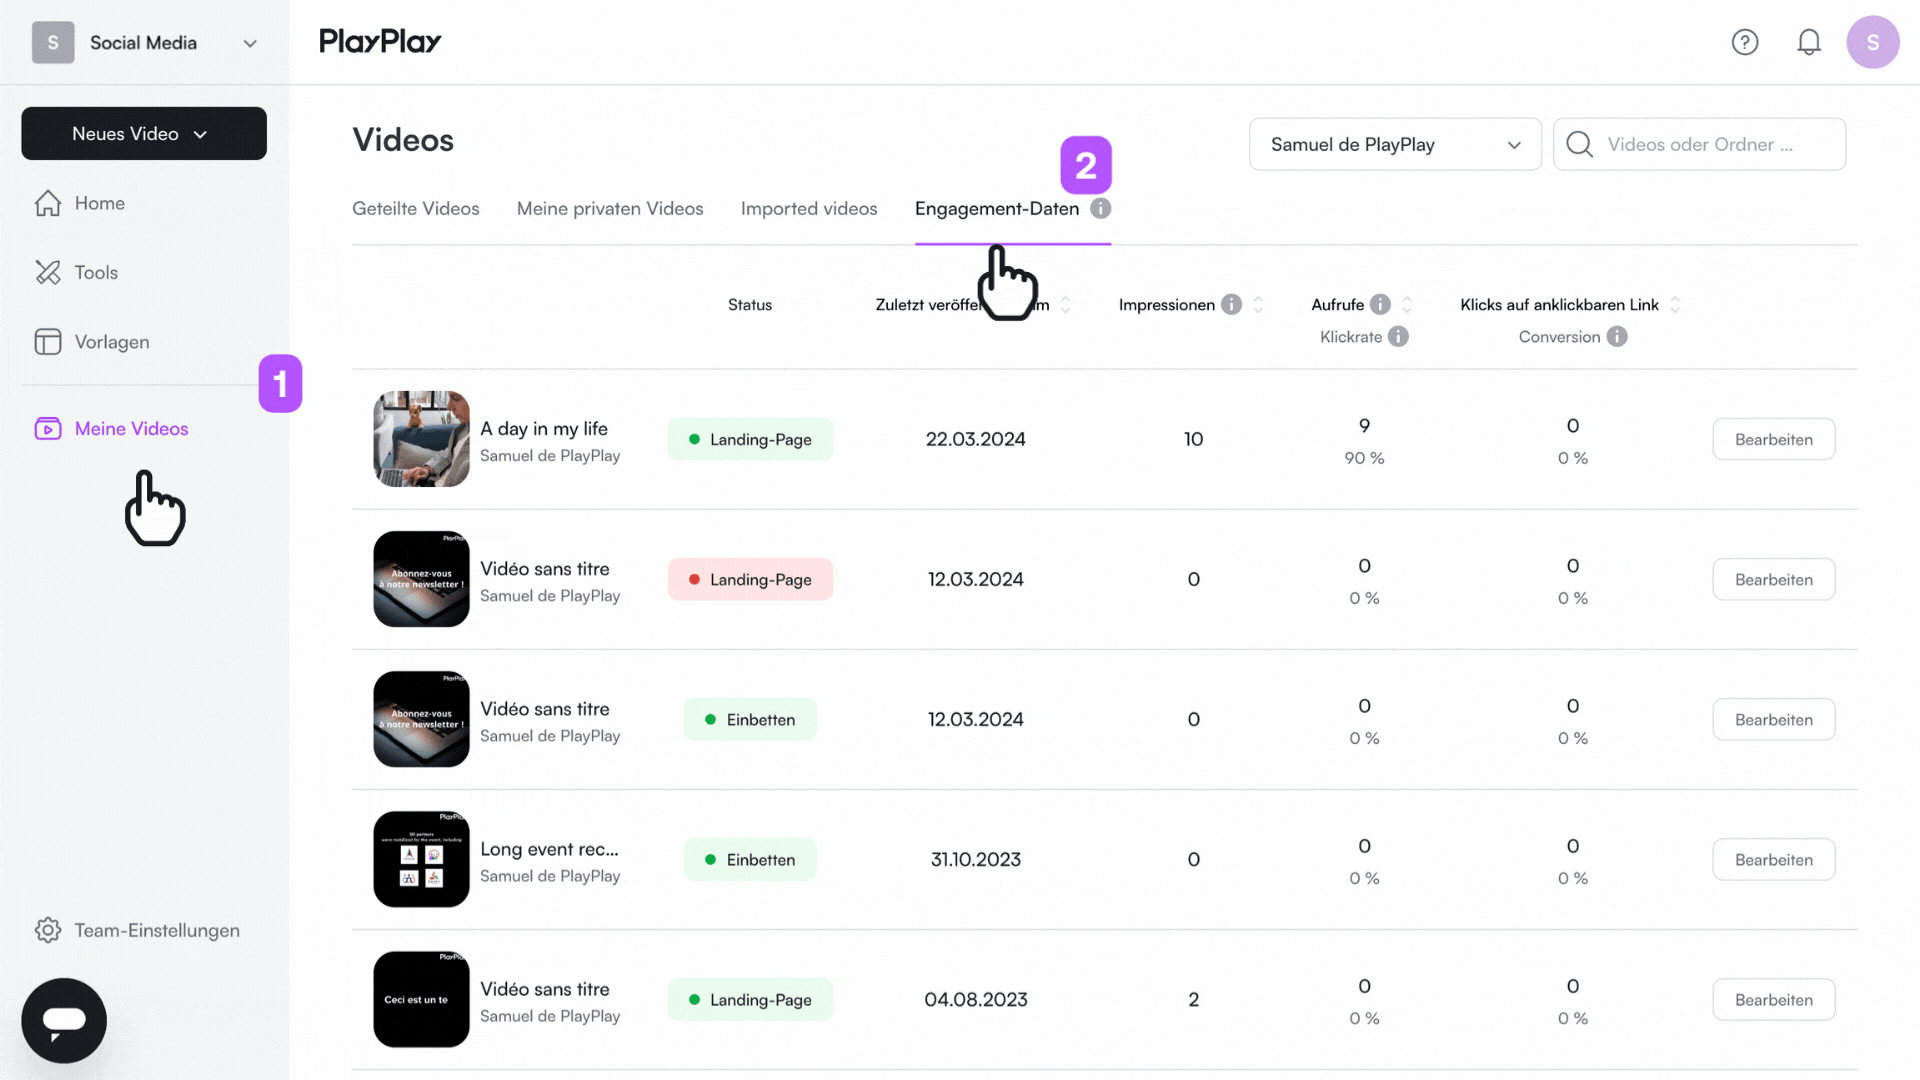Open the help question mark icon
The height and width of the screenshot is (1080, 1920).
click(x=1745, y=42)
